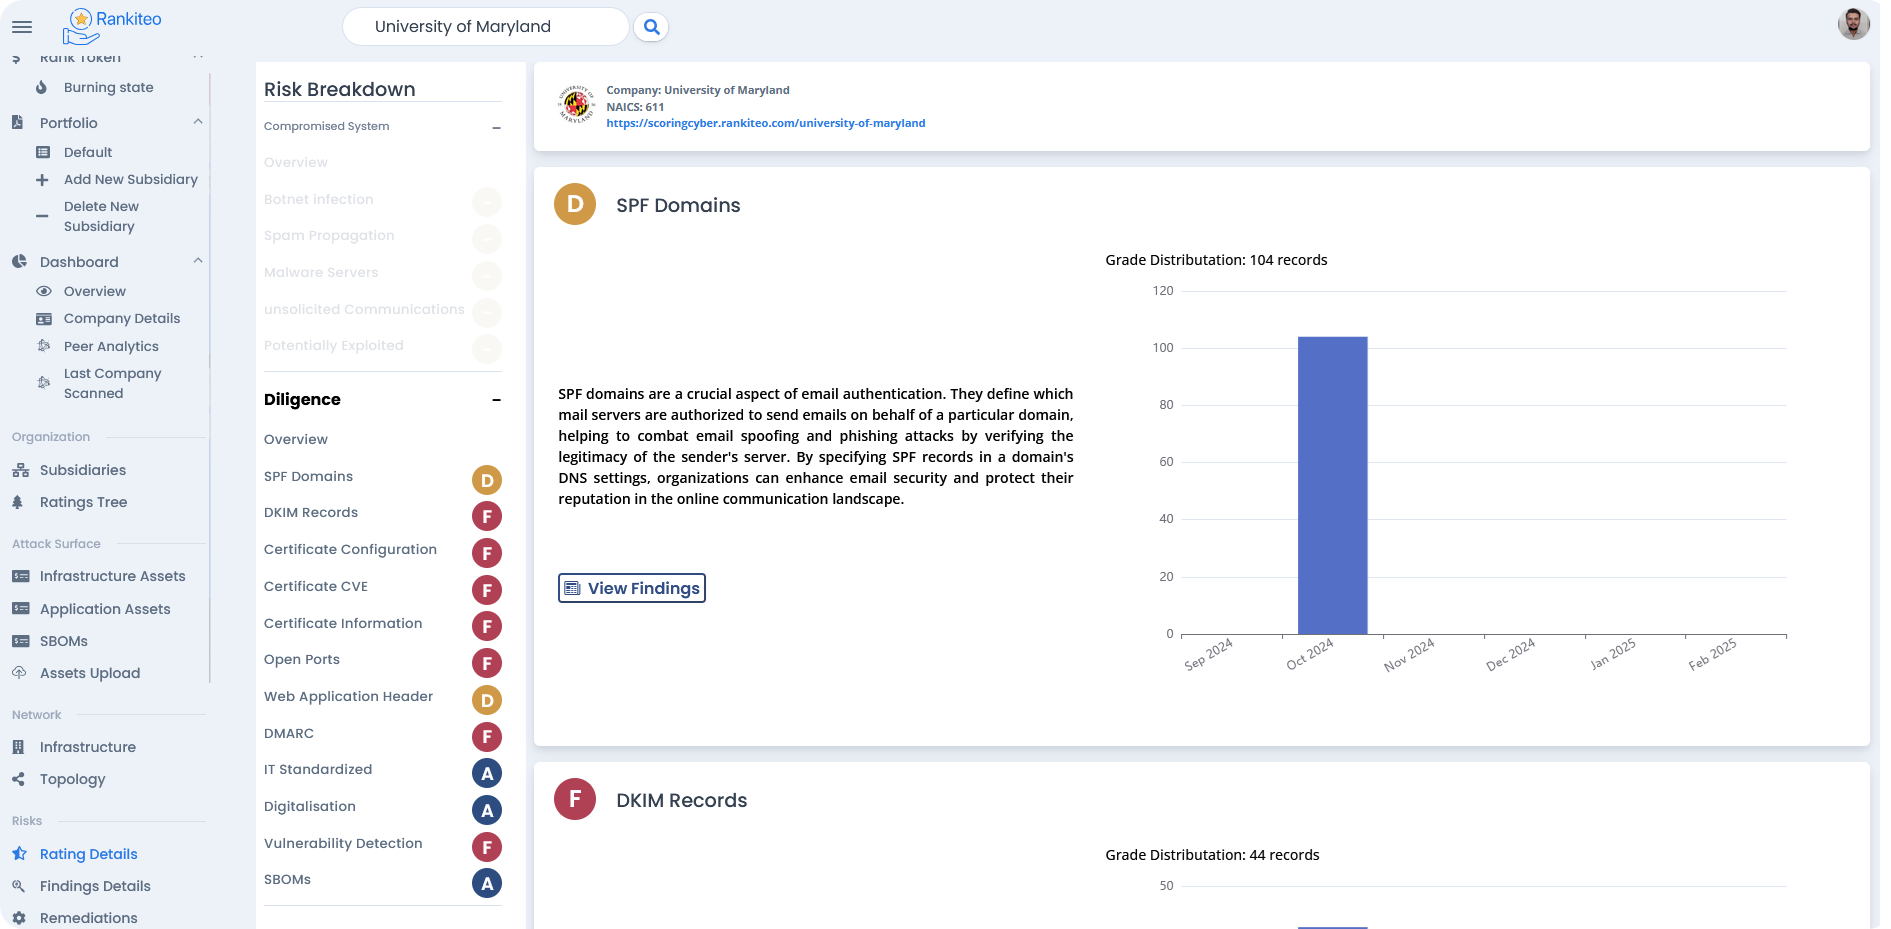Collapse the Compromised System section
This screenshot has height=929, width=1891.
pyautogui.click(x=496, y=127)
